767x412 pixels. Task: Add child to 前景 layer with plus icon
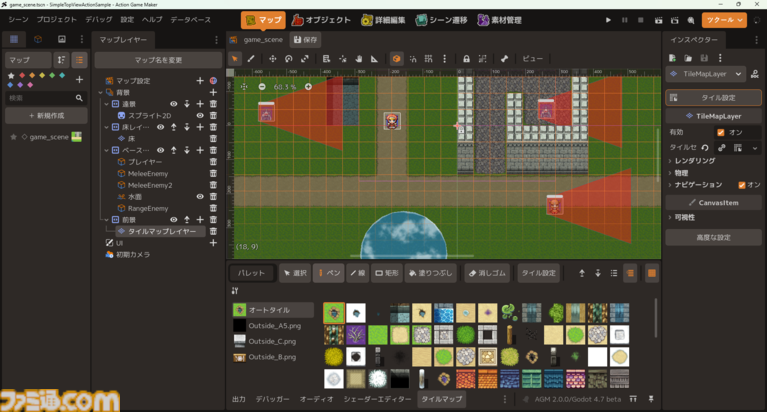[200, 220]
